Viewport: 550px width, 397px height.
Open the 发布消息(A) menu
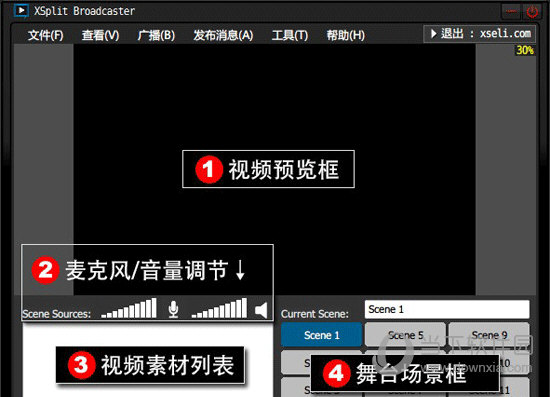(223, 35)
